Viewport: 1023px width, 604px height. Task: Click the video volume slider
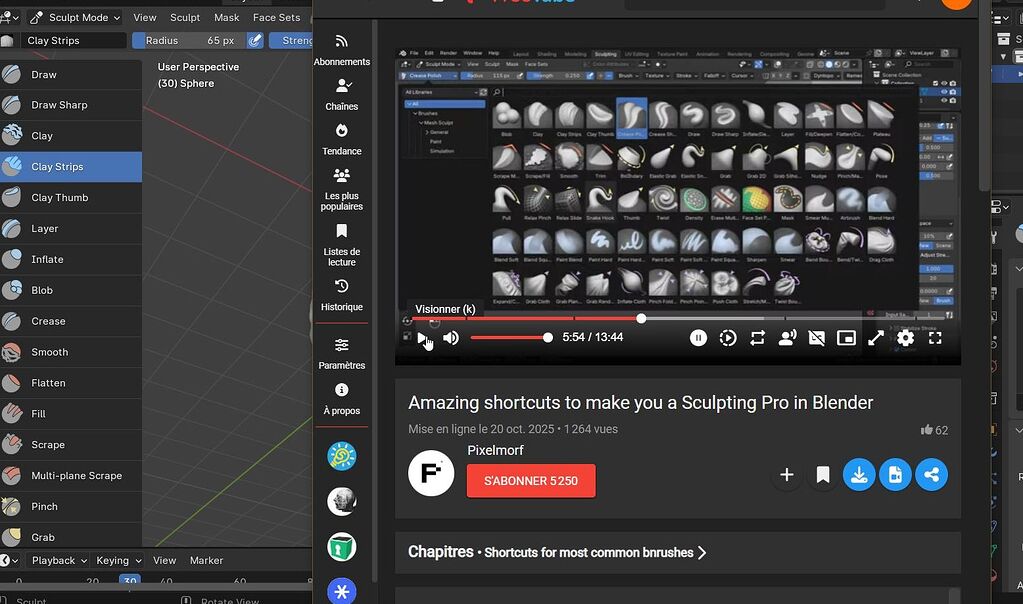[512, 338]
